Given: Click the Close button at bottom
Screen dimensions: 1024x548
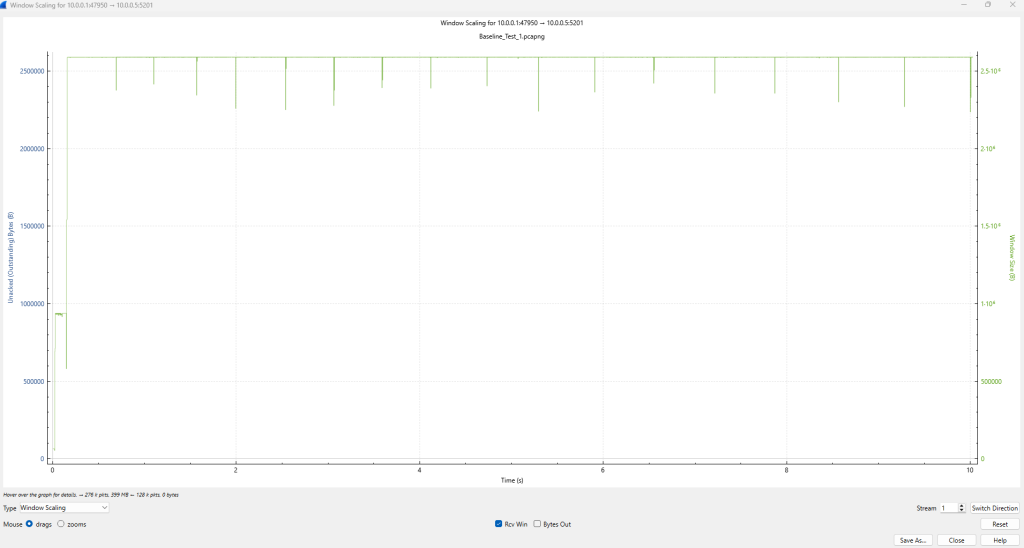Looking at the screenshot, I should 956,540.
